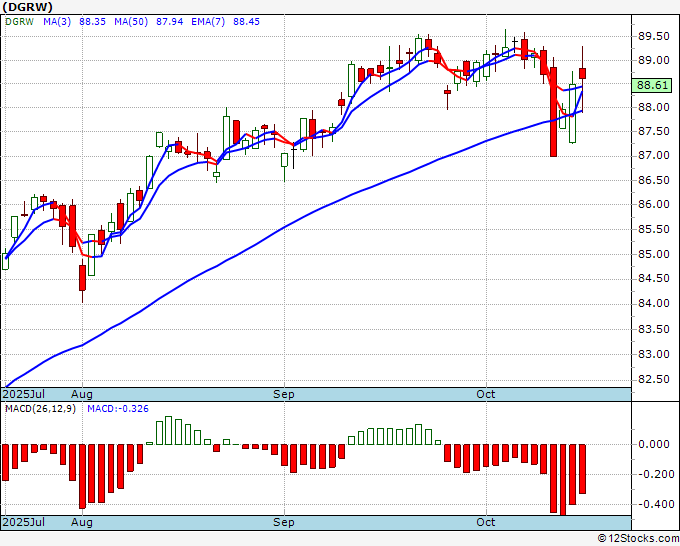The height and width of the screenshot is (546, 680).
Task: Click the MACD:-0.326 value readout
Action: point(118,409)
